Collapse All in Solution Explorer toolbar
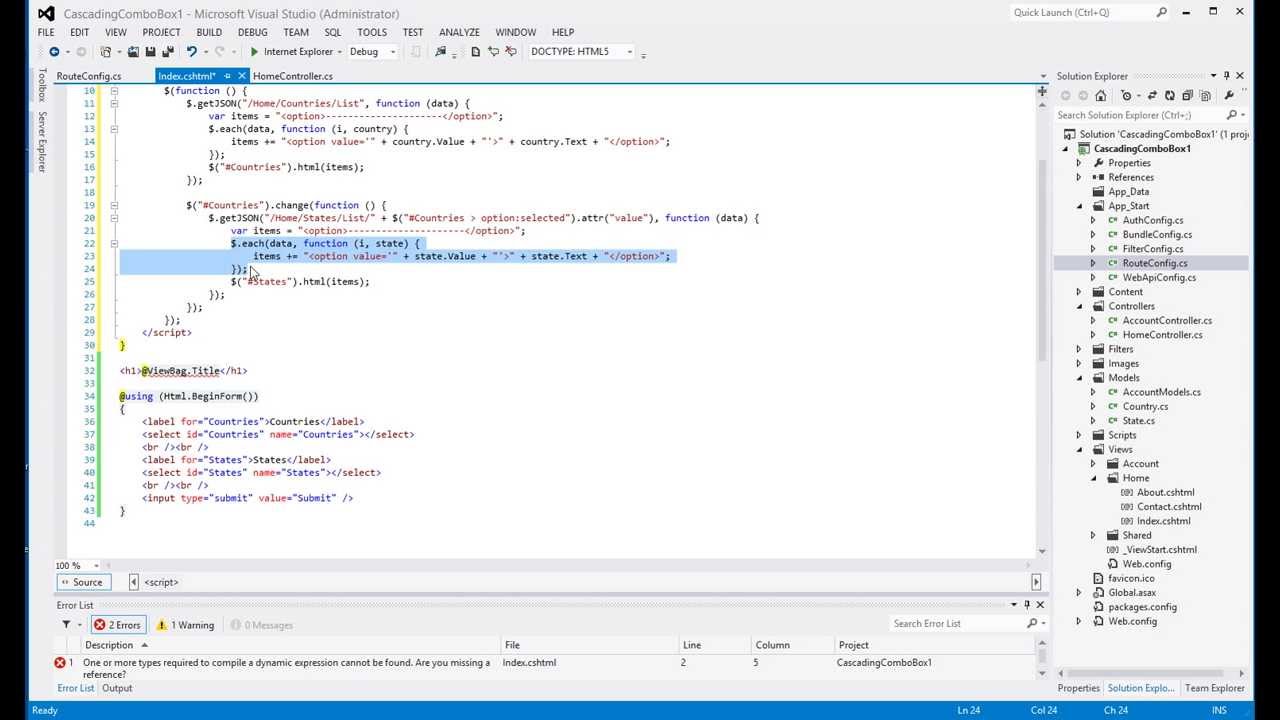 [x=1187, y=96]
